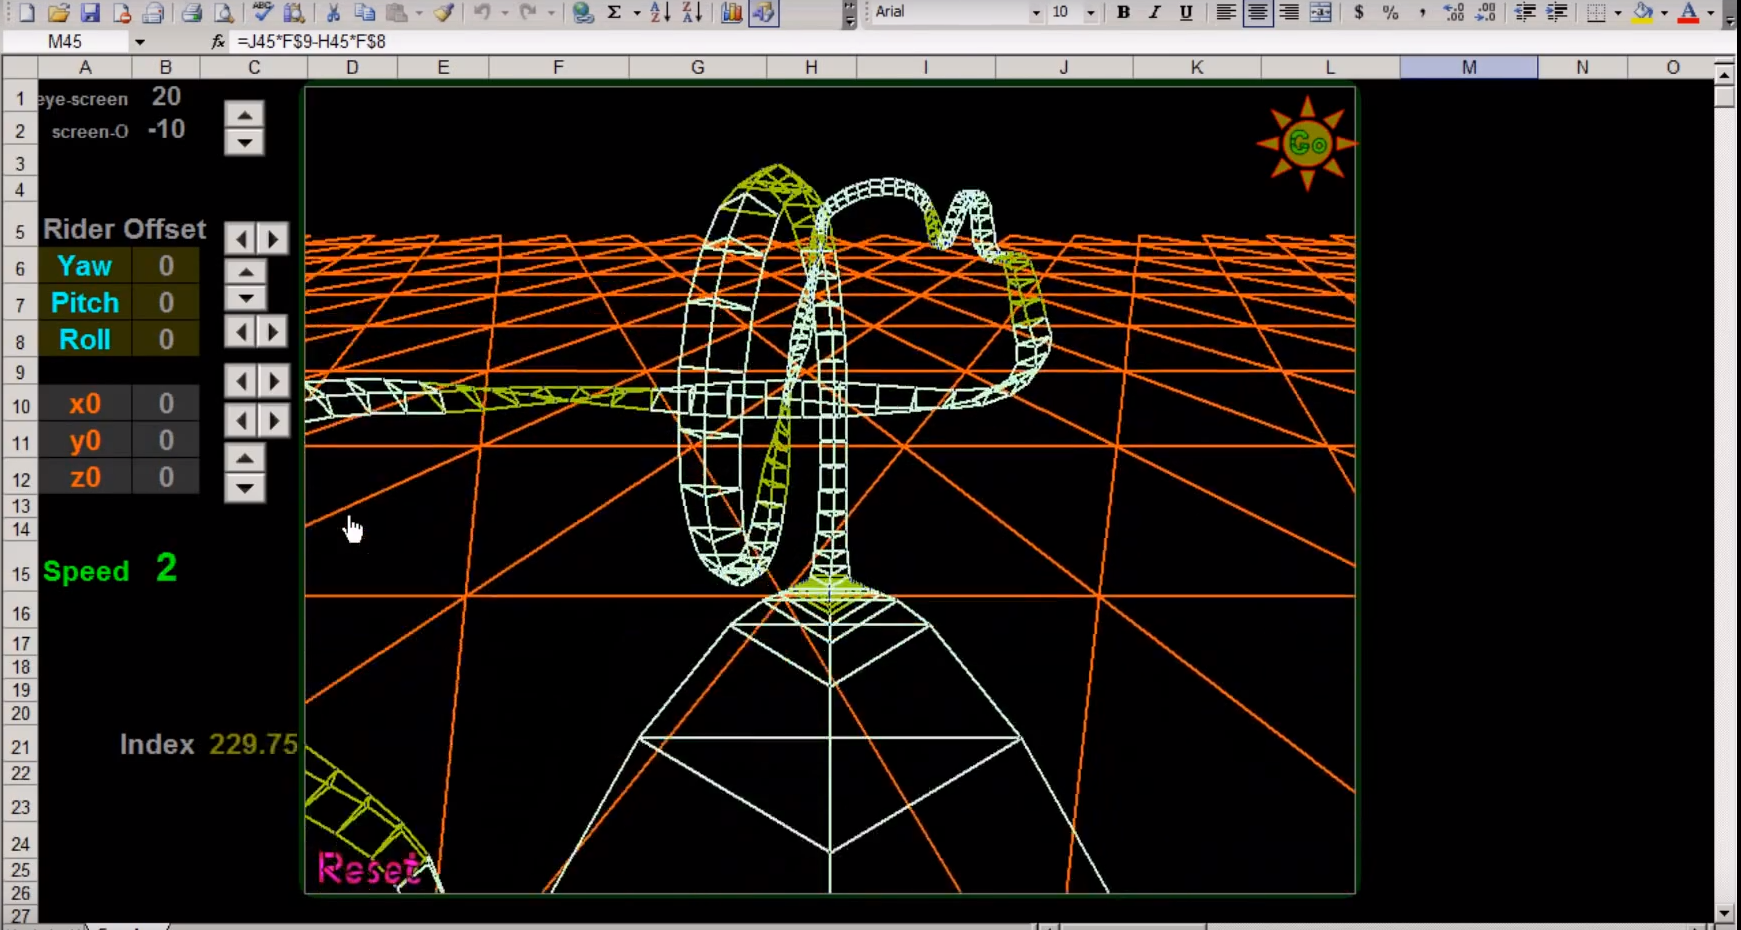Click the pink Reset button
This screenshot has width=1741, height=930.
tap(368, 869)
